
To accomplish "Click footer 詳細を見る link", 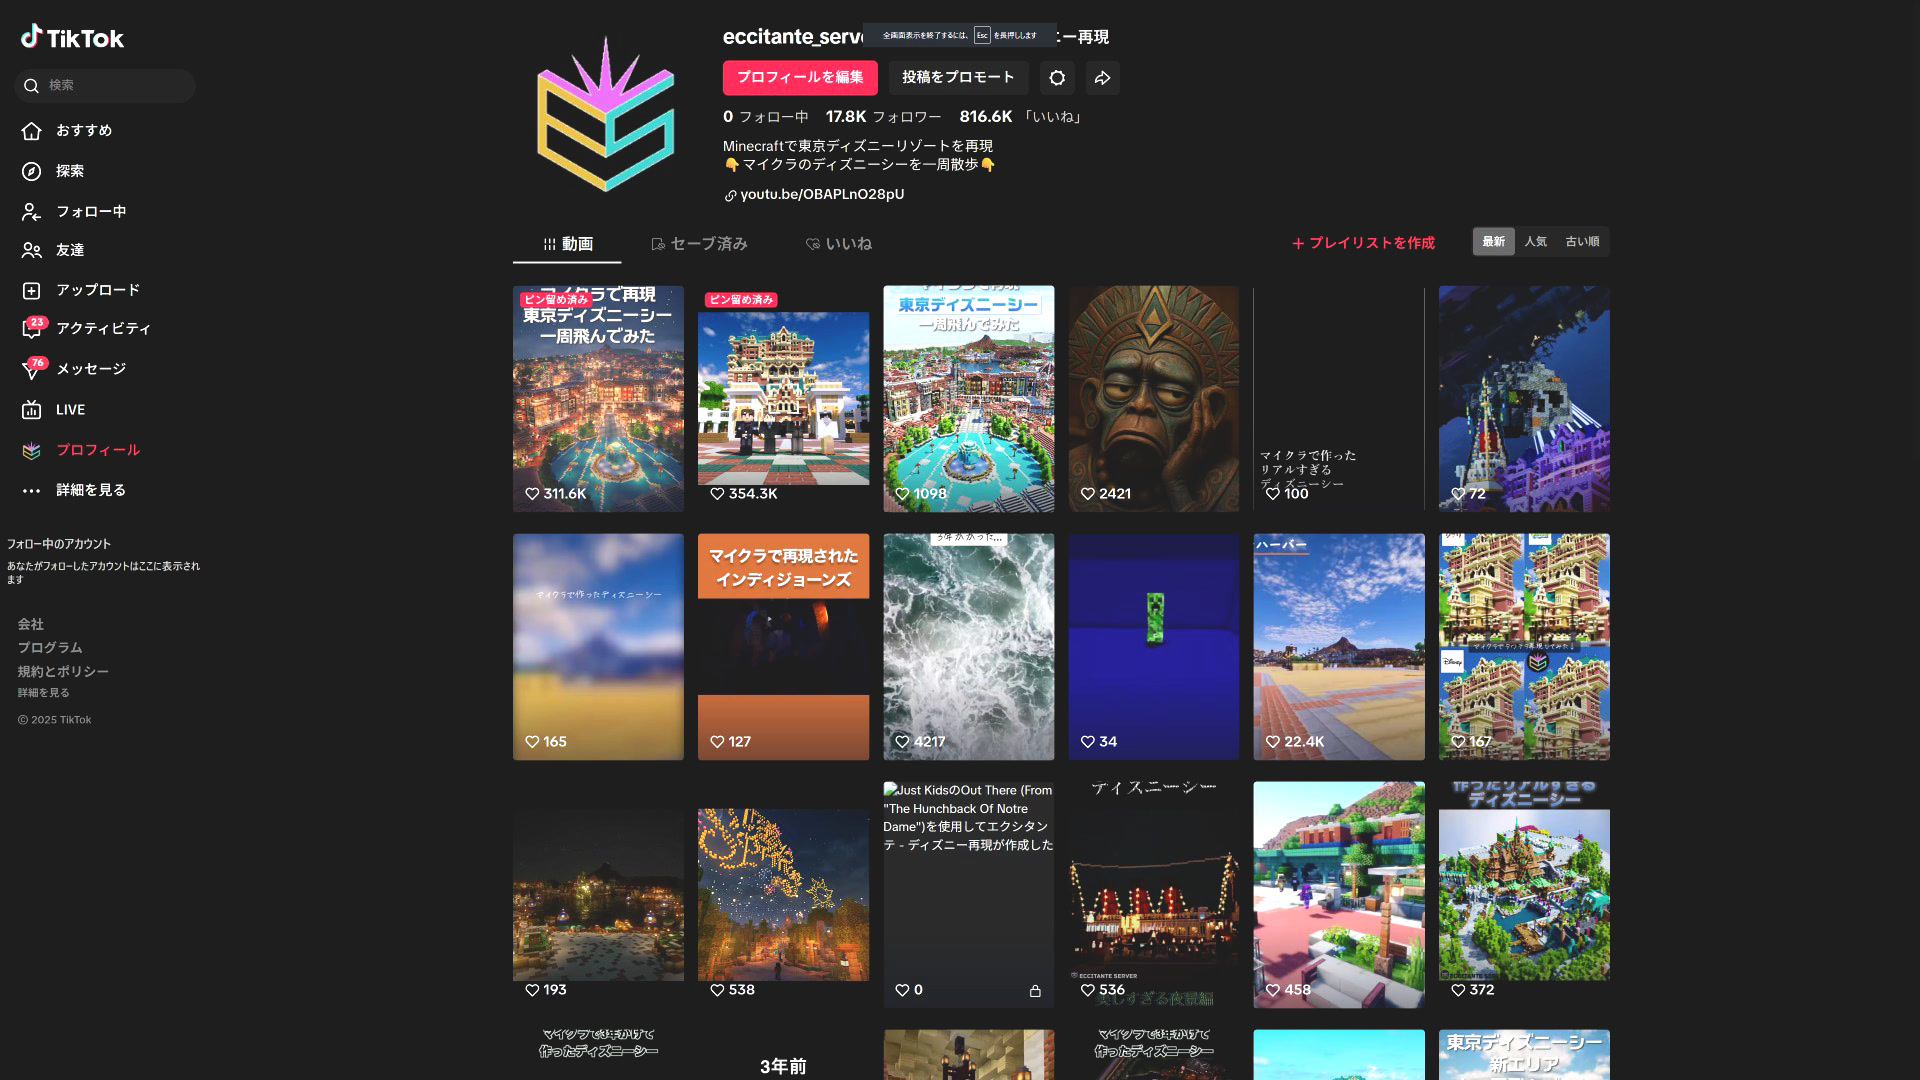I will click(x=43, y=693).
